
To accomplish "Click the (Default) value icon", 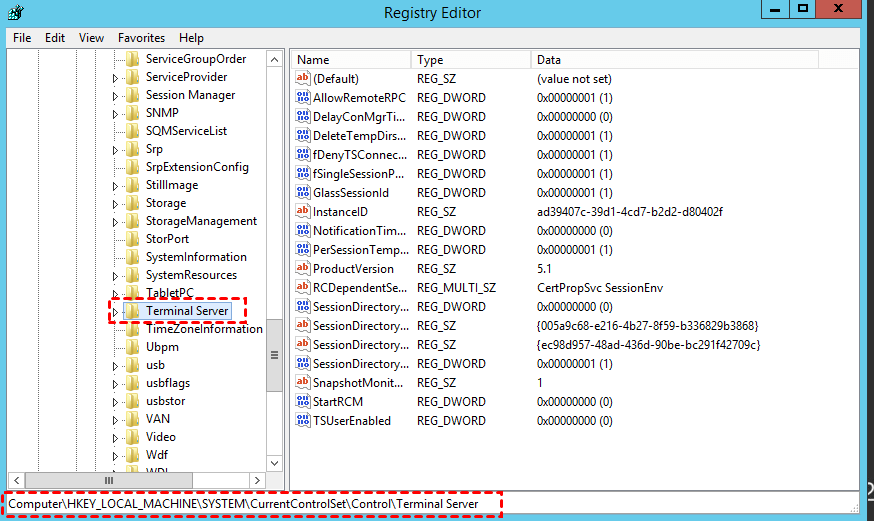I will (303, 79).
